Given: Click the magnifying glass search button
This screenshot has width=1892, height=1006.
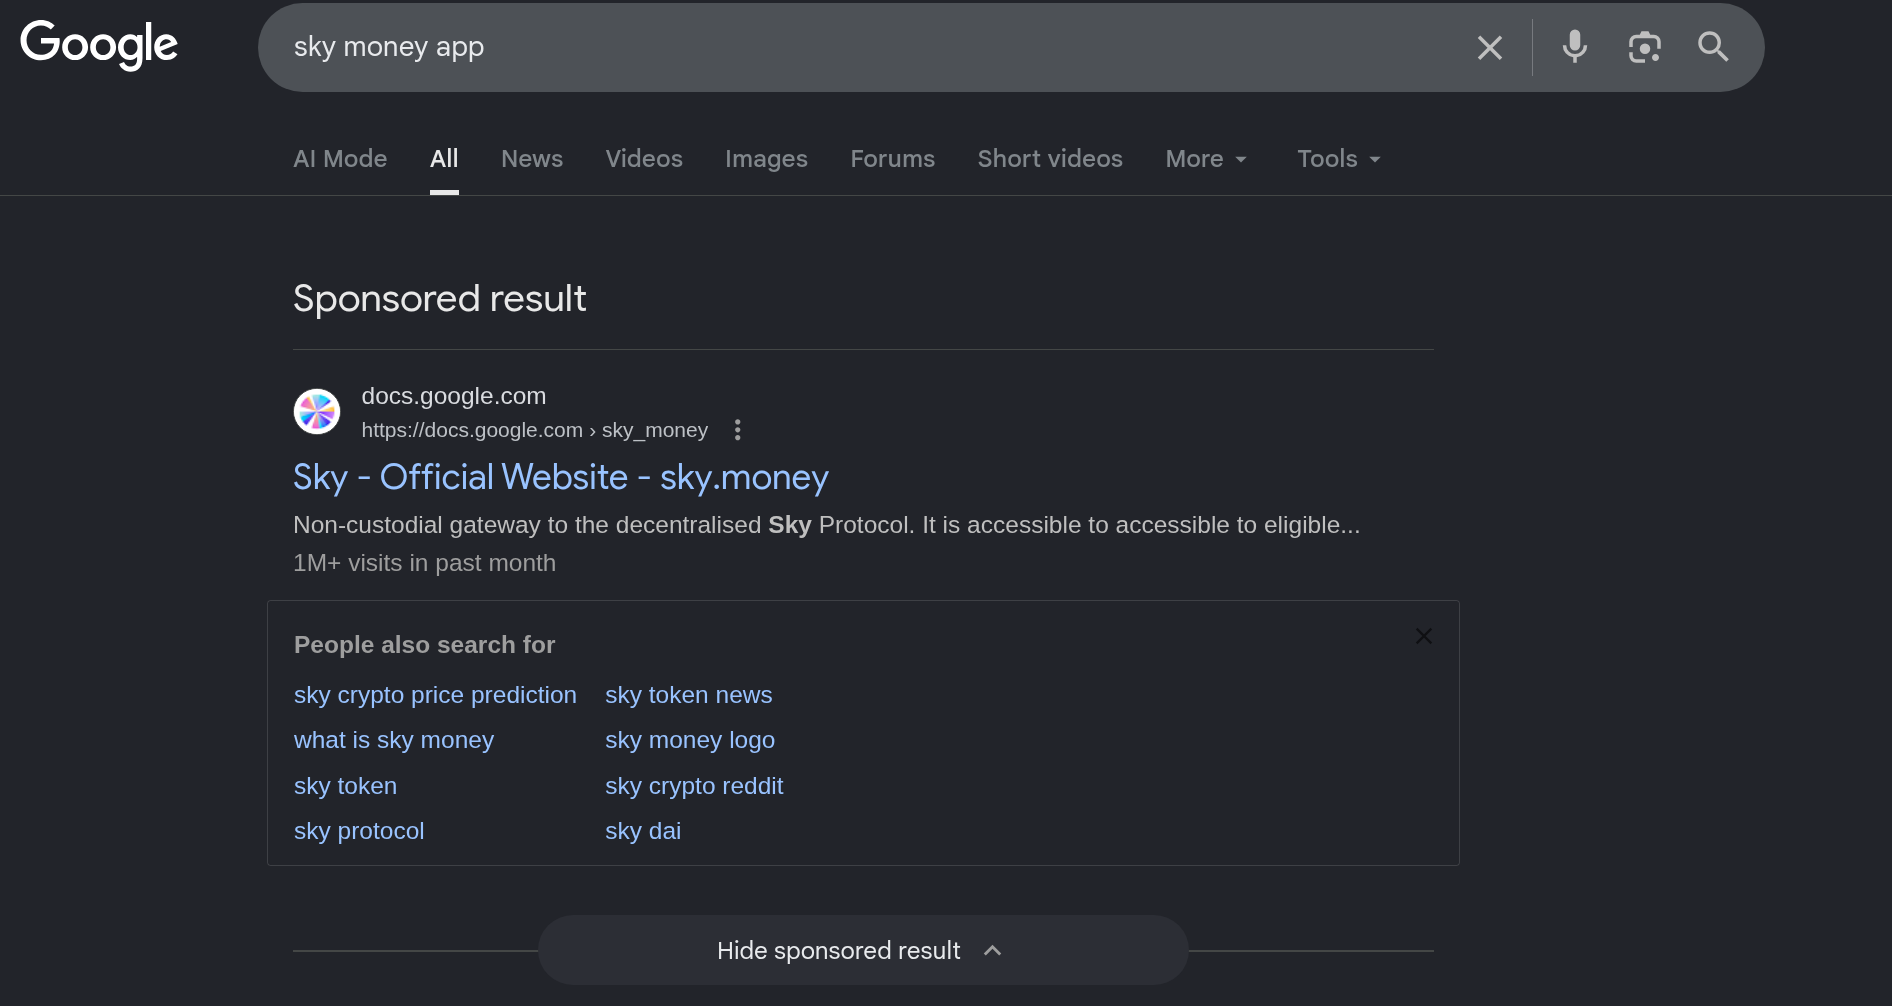Looking at the screenshot, I should pos(1712,47).
